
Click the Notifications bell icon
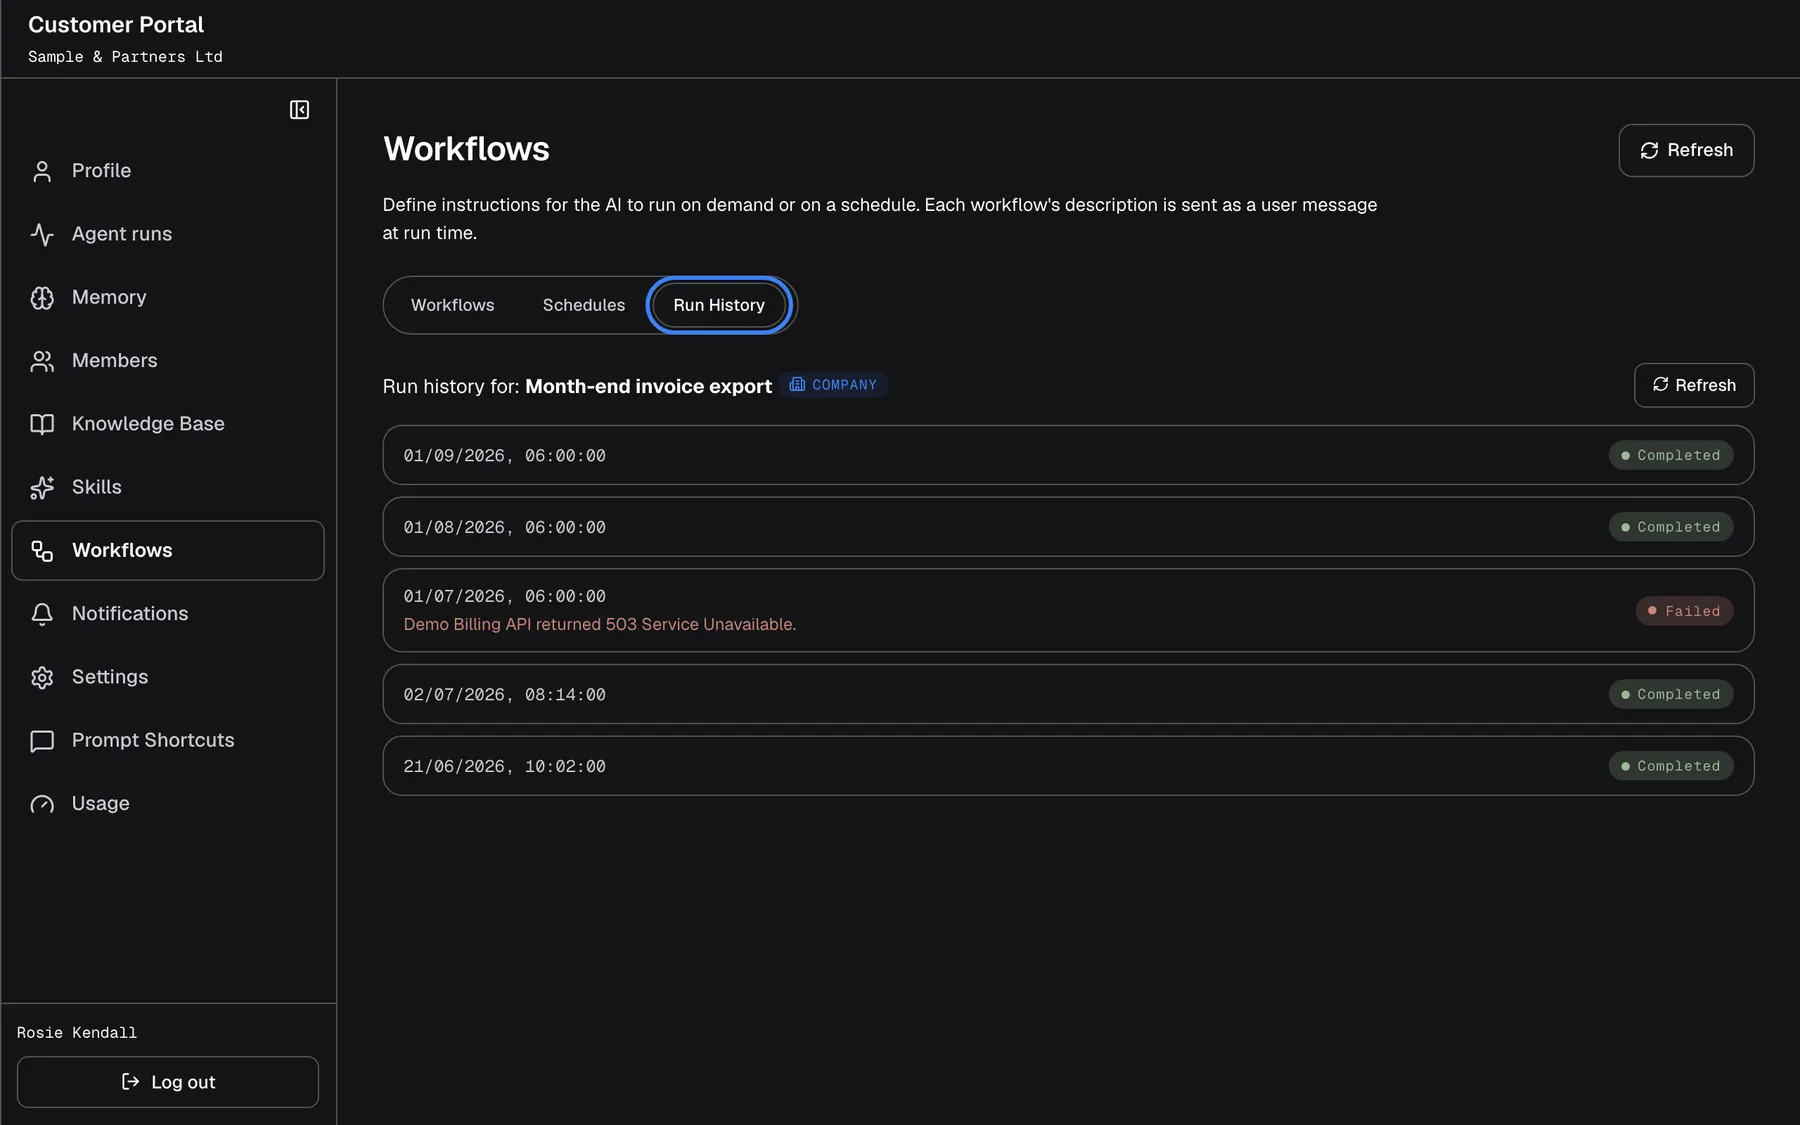click(42, 614)
